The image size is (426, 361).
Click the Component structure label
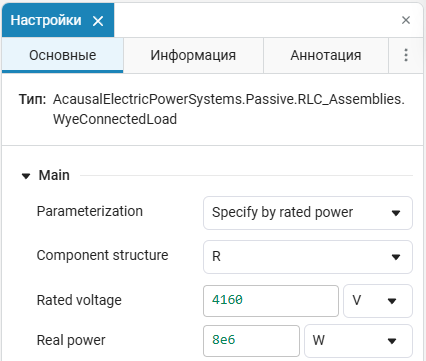[102, 255]
